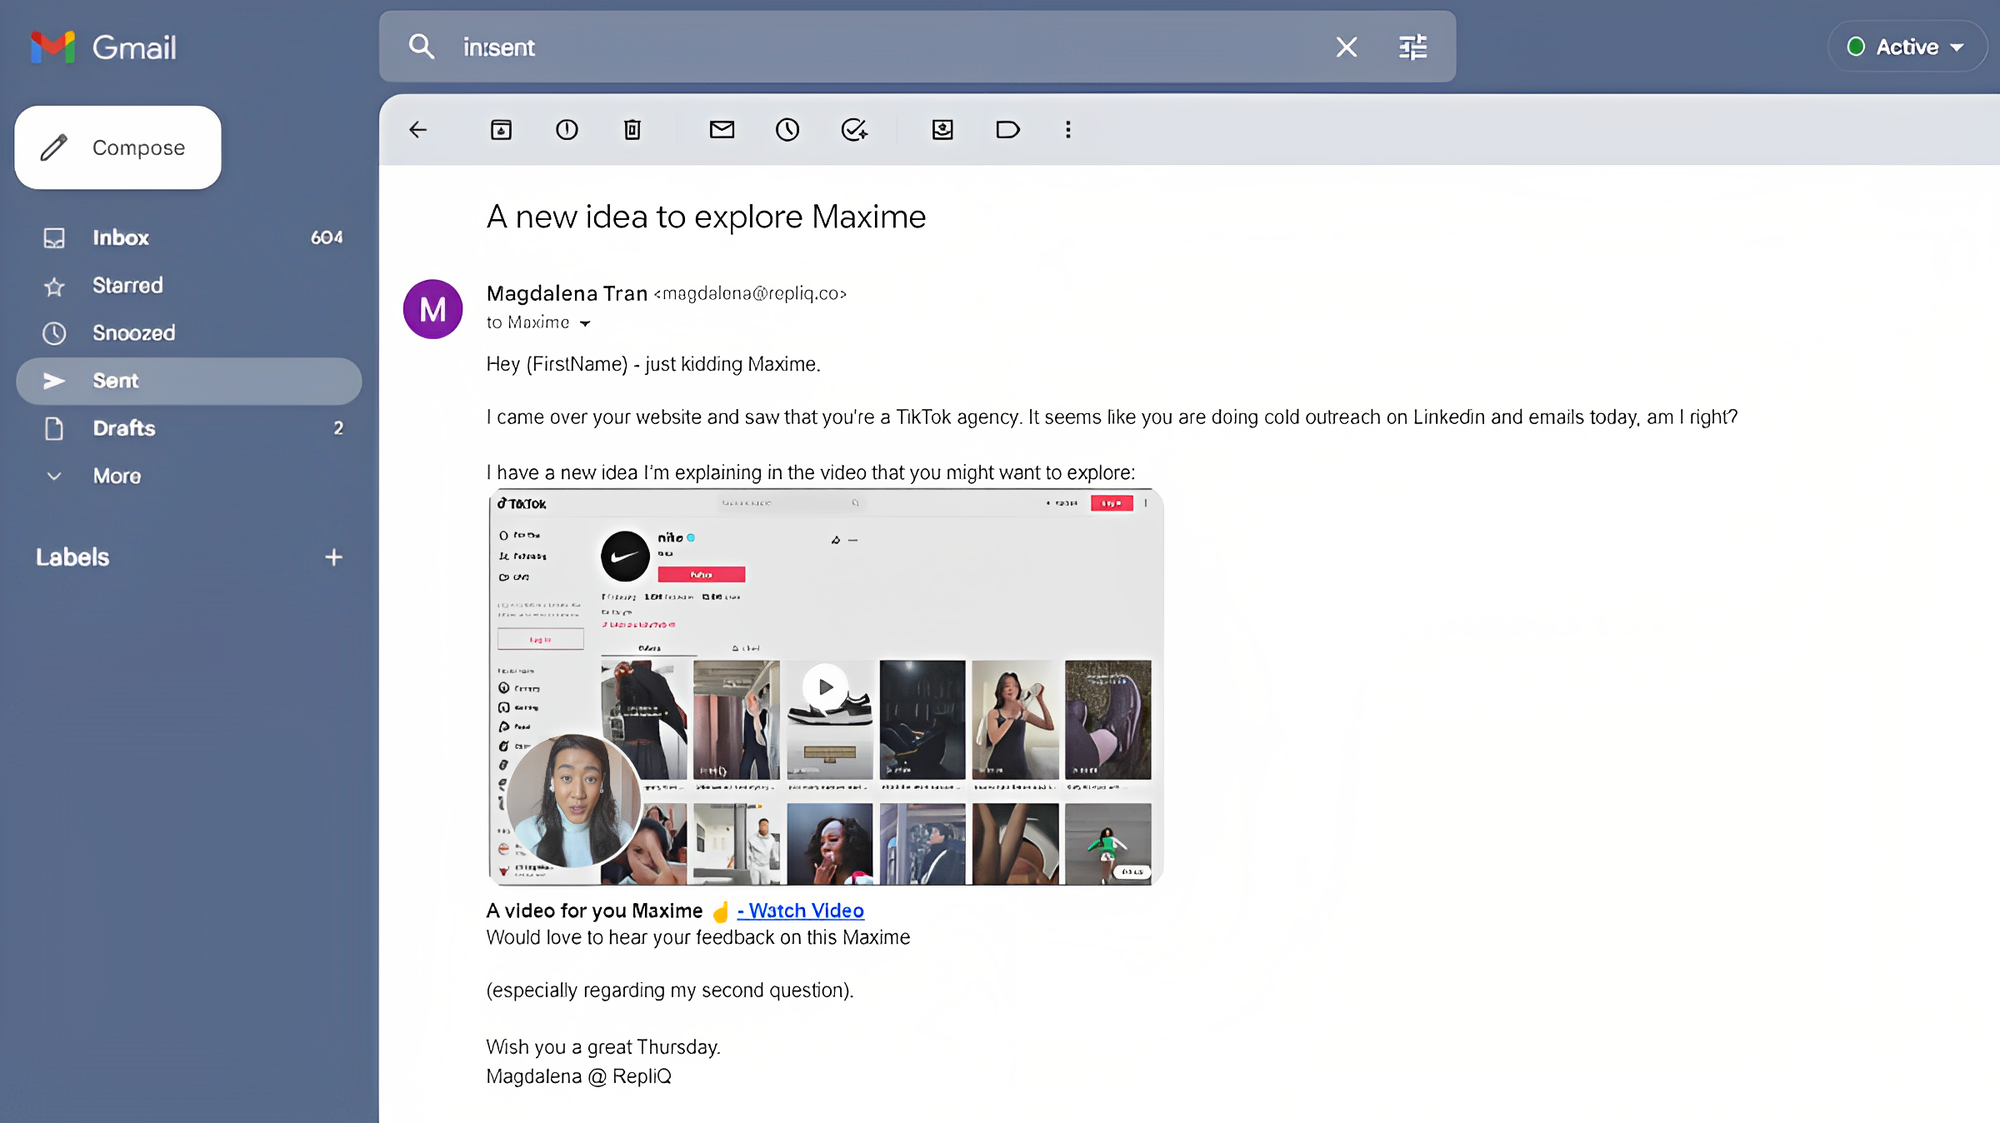The width and height of the screenshot is (2000, 1123).
Task: Clear the search with the X icon
Action: click(x=1346, y=47)
